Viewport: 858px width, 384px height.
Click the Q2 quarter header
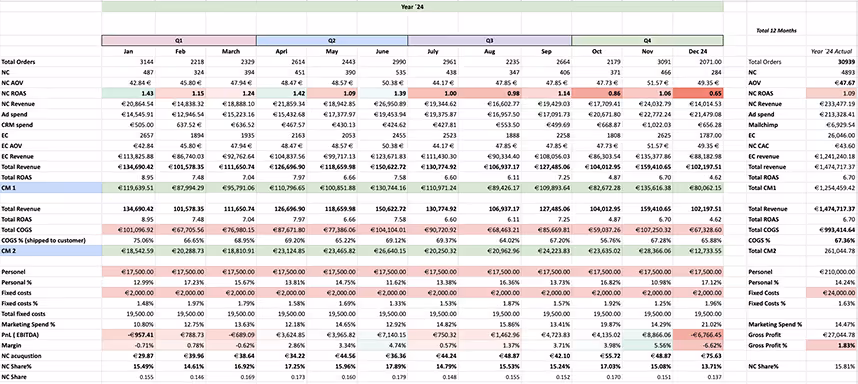(x=332, y=40)
